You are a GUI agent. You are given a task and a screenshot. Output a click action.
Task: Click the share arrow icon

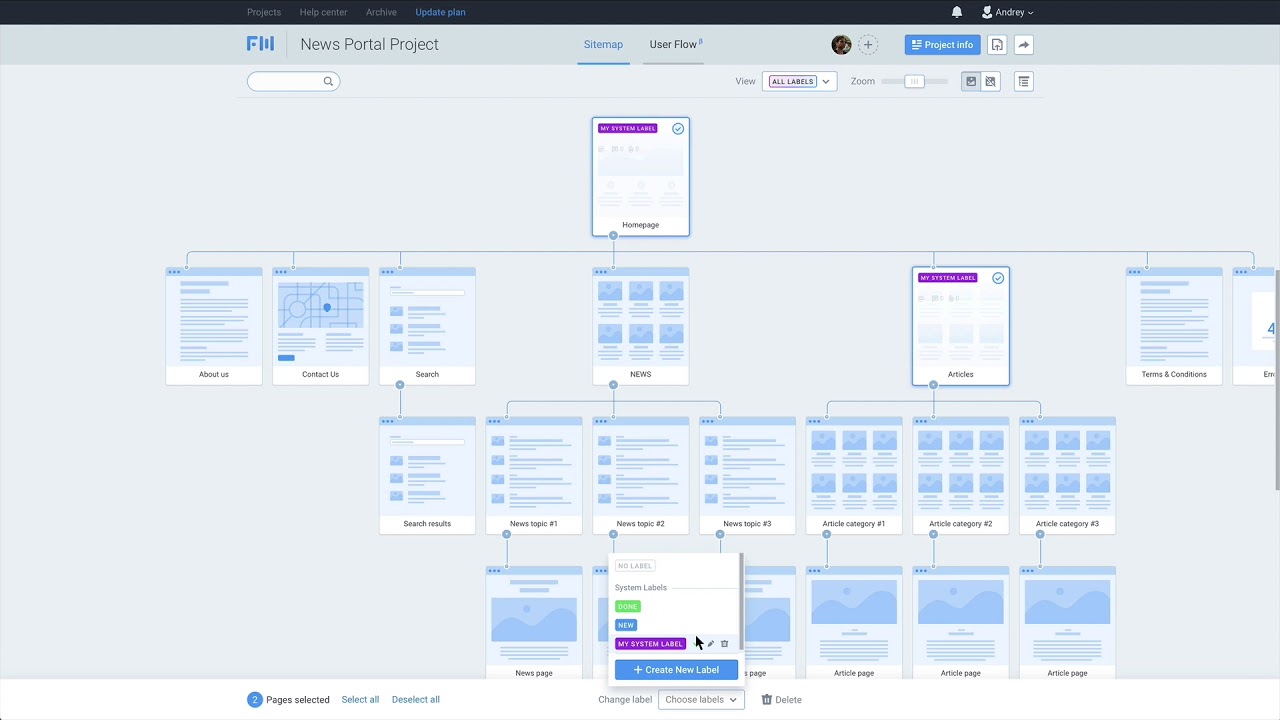coord(1023,45)
